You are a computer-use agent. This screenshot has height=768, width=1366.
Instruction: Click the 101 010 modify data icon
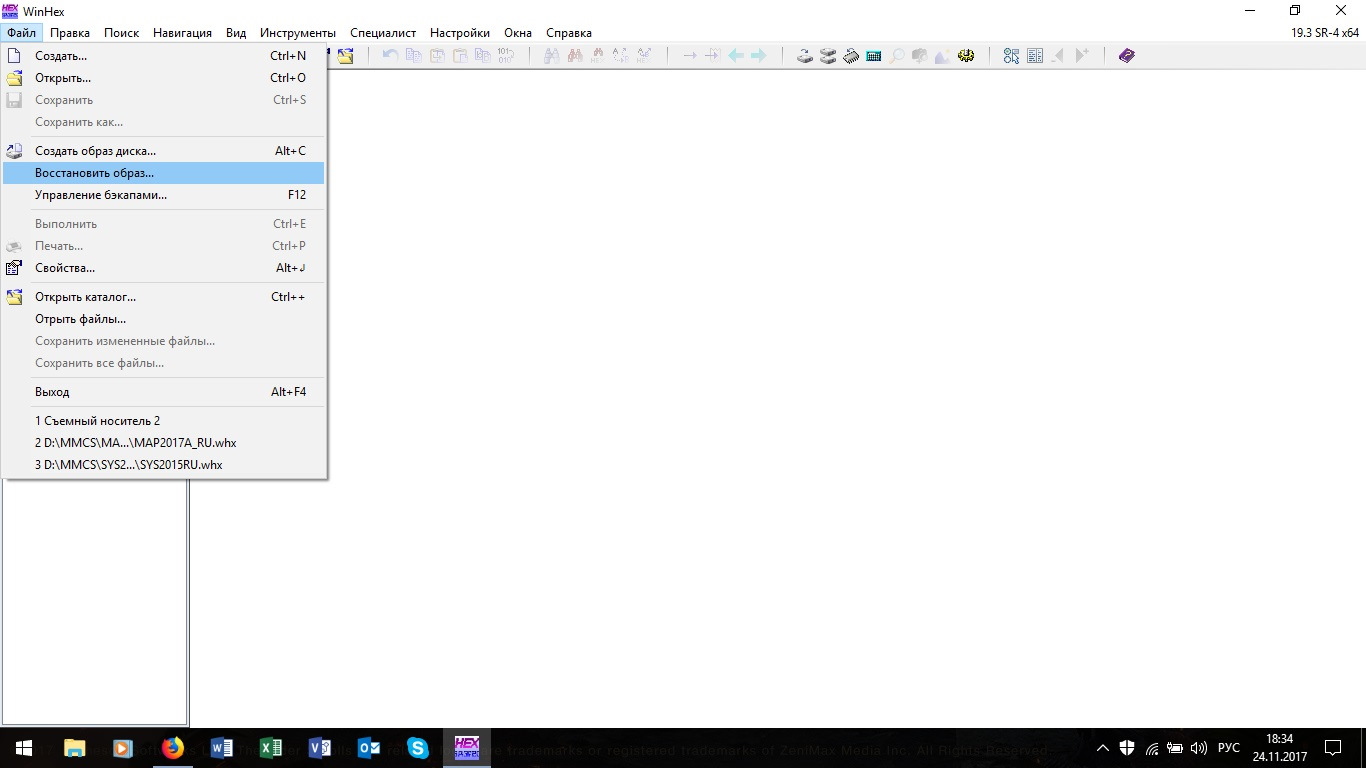coord(505,56)
